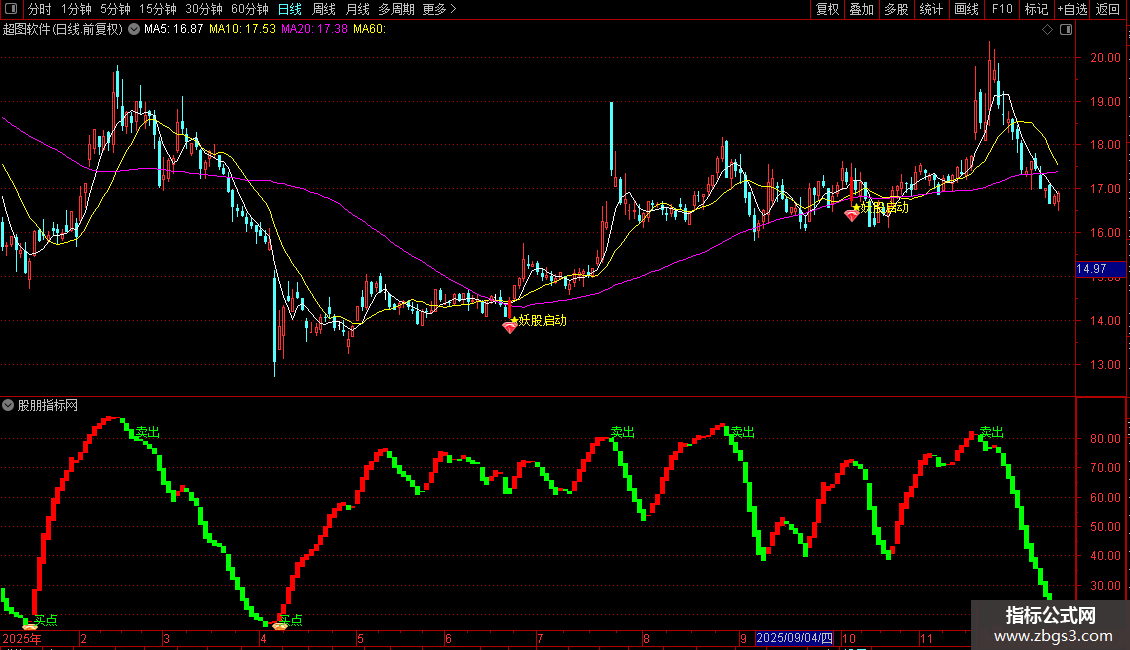The width and height of the screenshot is (1130, 650).
Task: Click the 卖出 sell label near August
Action: (x=623, y=432)
